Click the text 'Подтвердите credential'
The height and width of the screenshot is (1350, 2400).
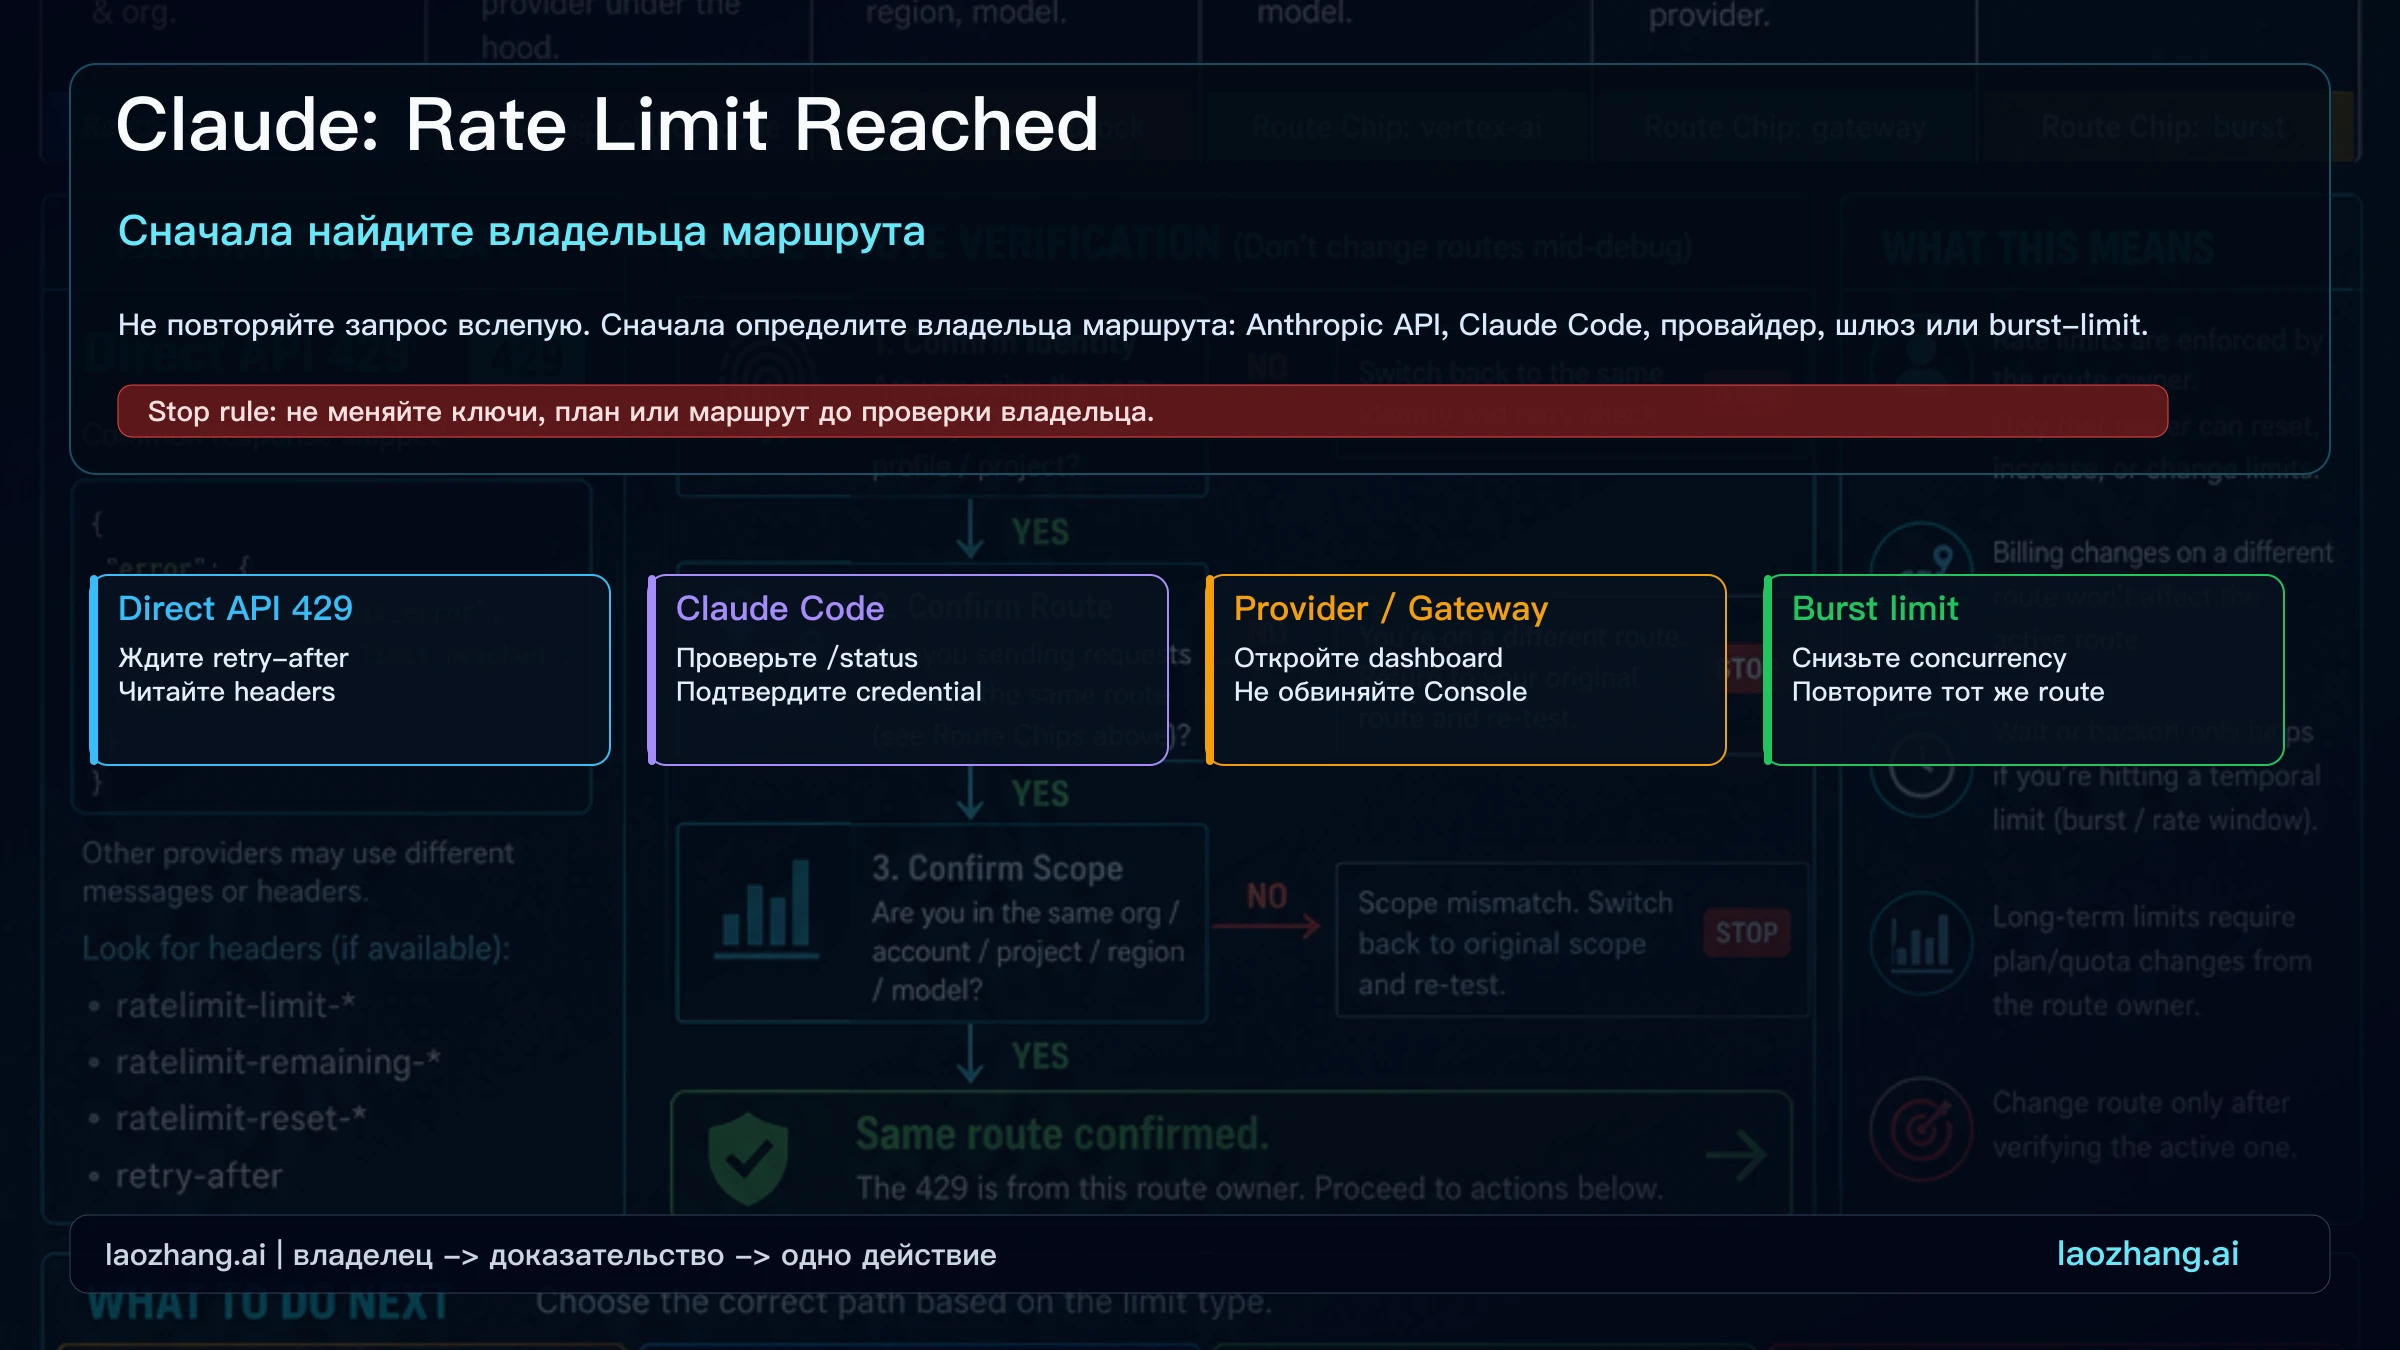[829, 692]
